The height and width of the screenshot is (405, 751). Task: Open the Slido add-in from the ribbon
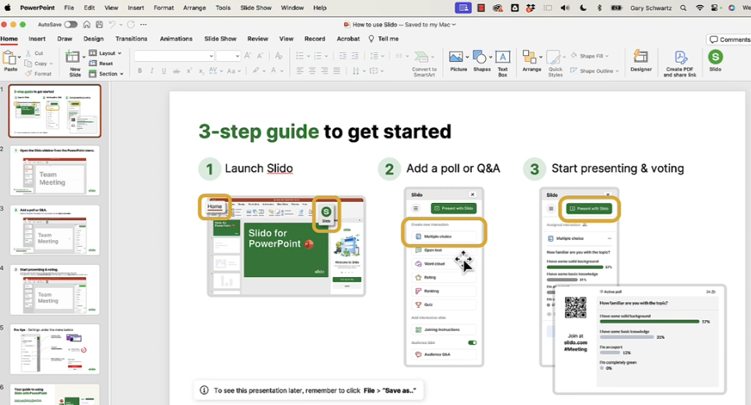coord(715,60)
